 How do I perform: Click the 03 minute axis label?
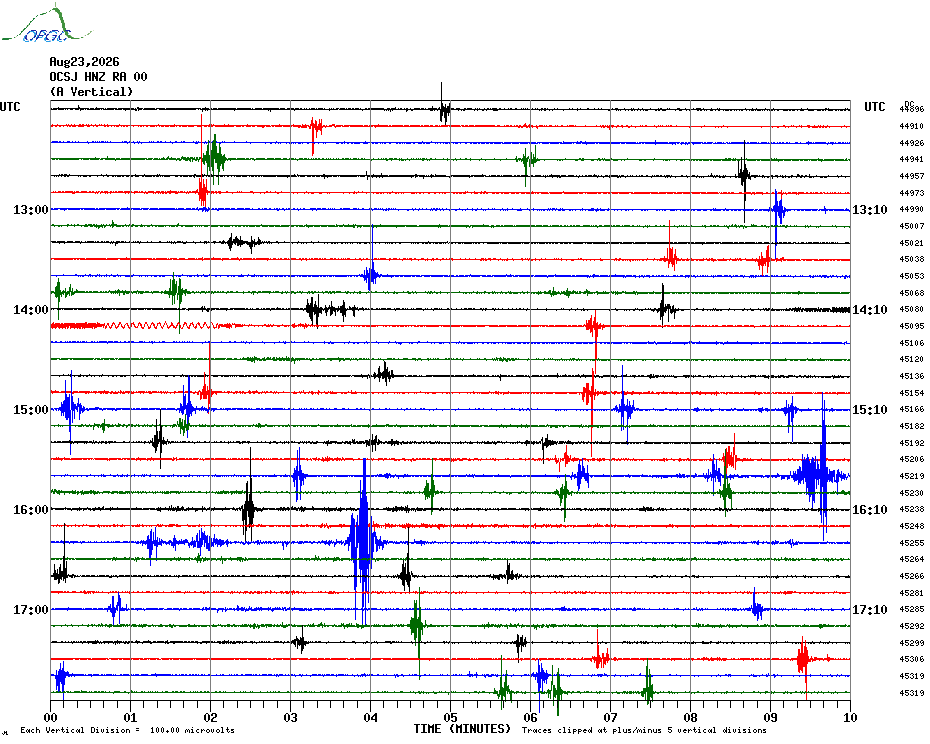(x=291, y=718)
